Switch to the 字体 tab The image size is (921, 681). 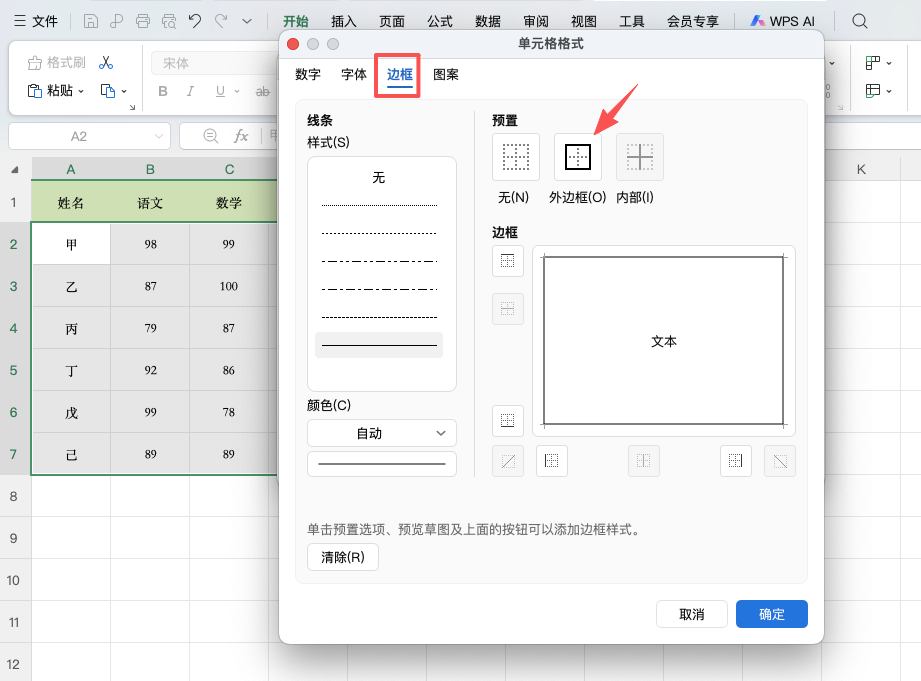(354, 75)
